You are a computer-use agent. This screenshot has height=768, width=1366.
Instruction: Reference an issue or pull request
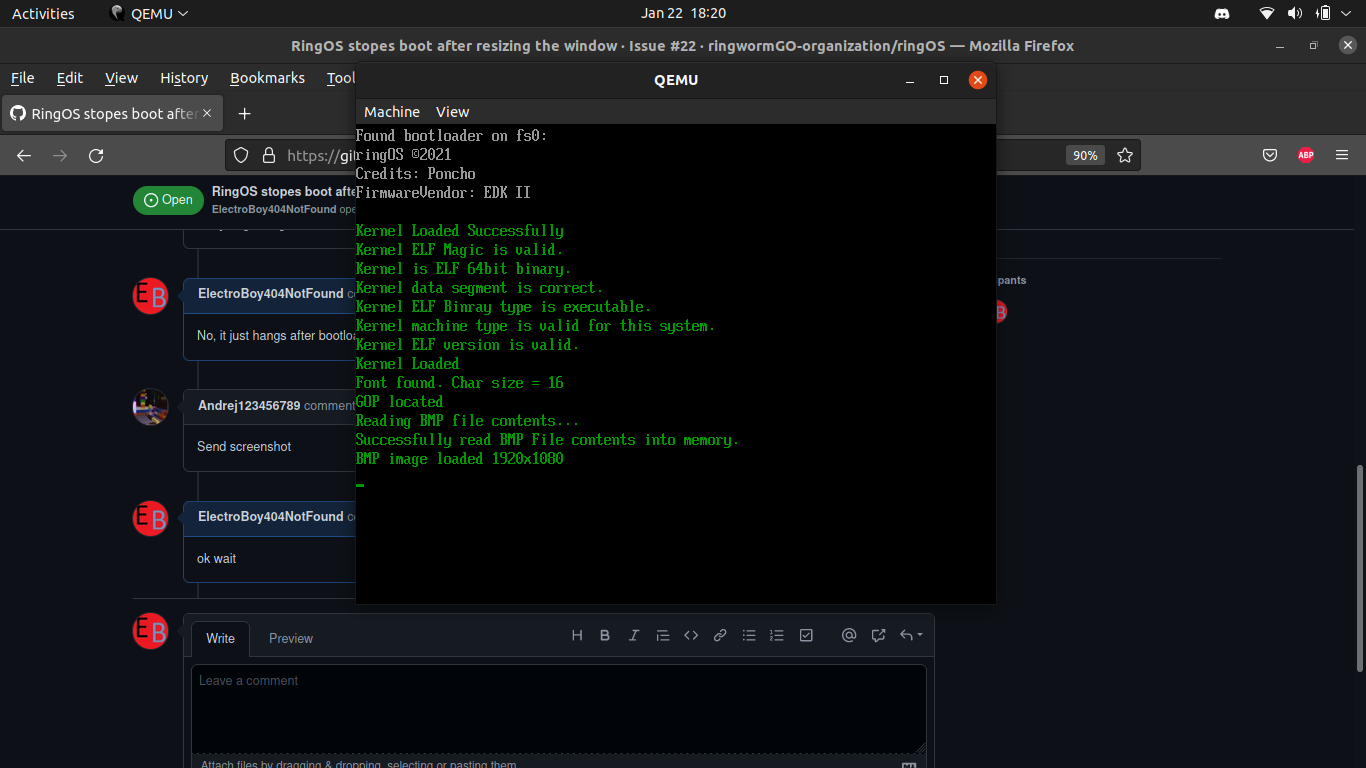tap(879, 635)
